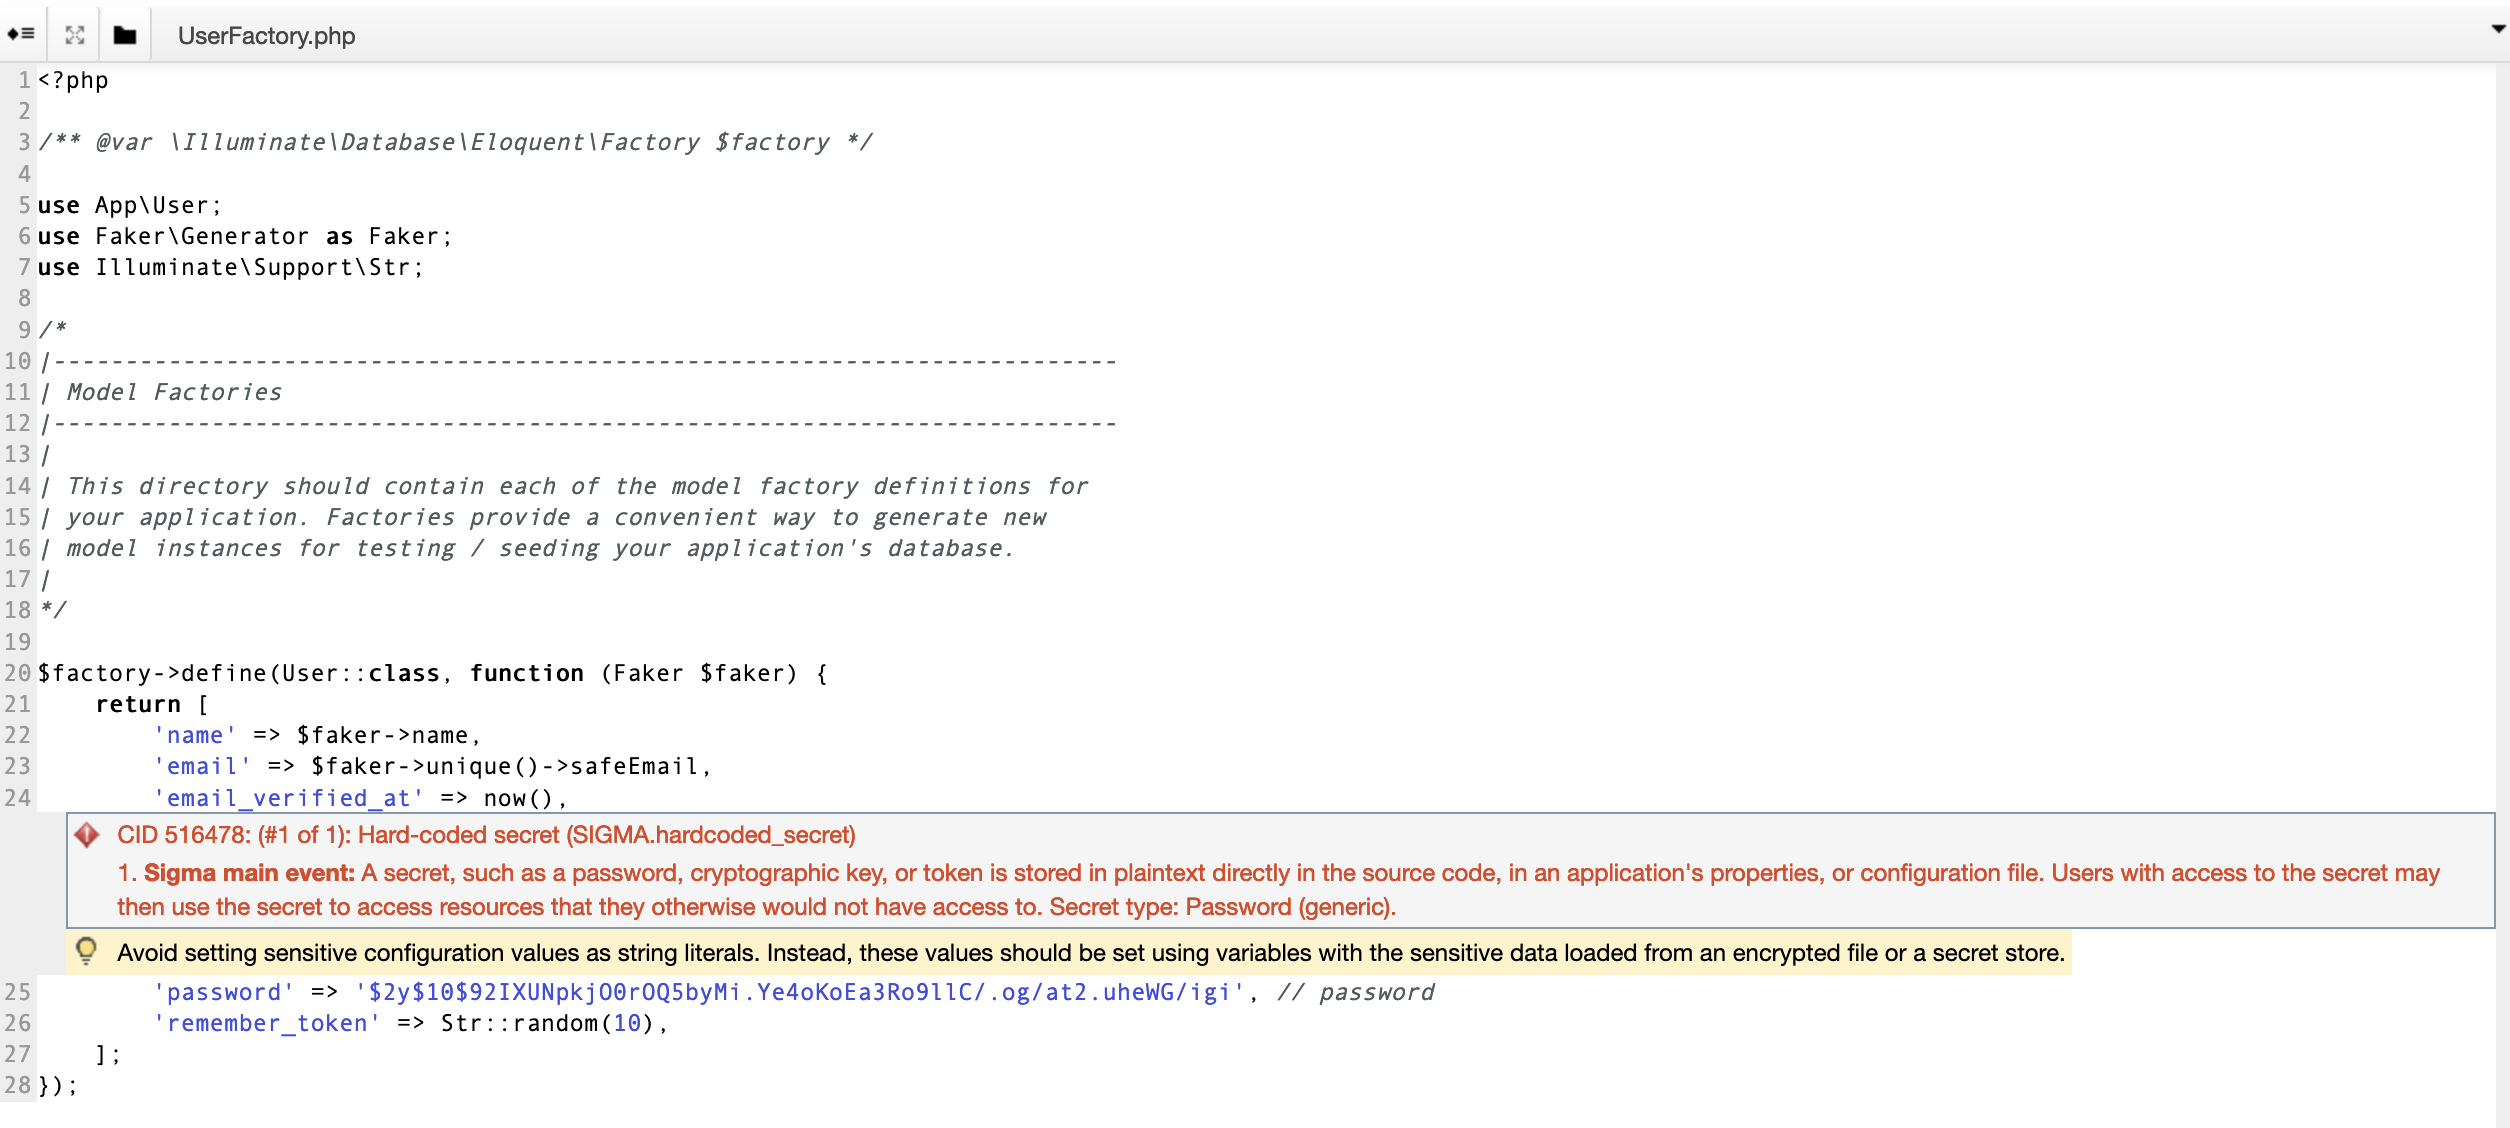Click the remediation advice about string literals

(1091, 953)
